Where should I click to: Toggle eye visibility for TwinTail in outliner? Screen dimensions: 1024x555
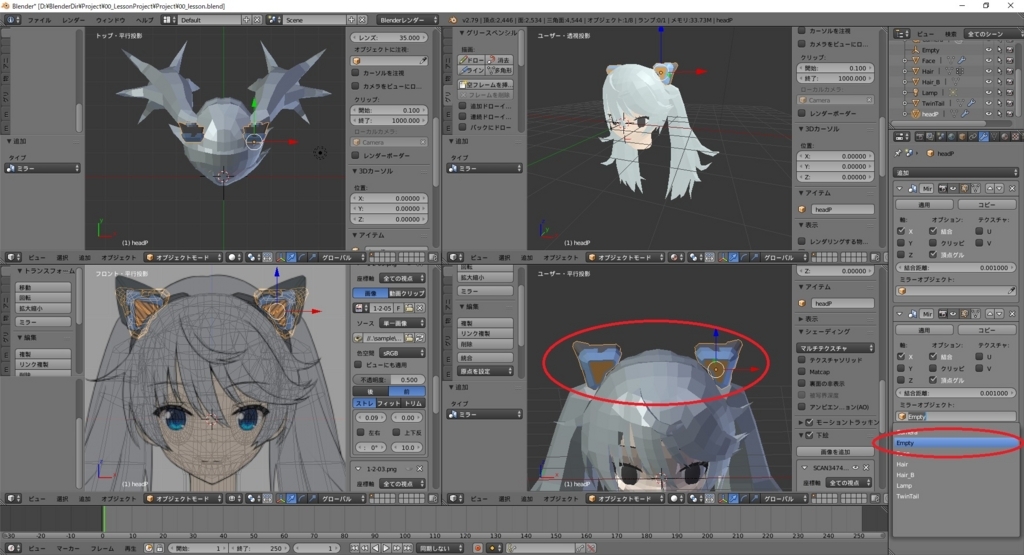point(988,103)
